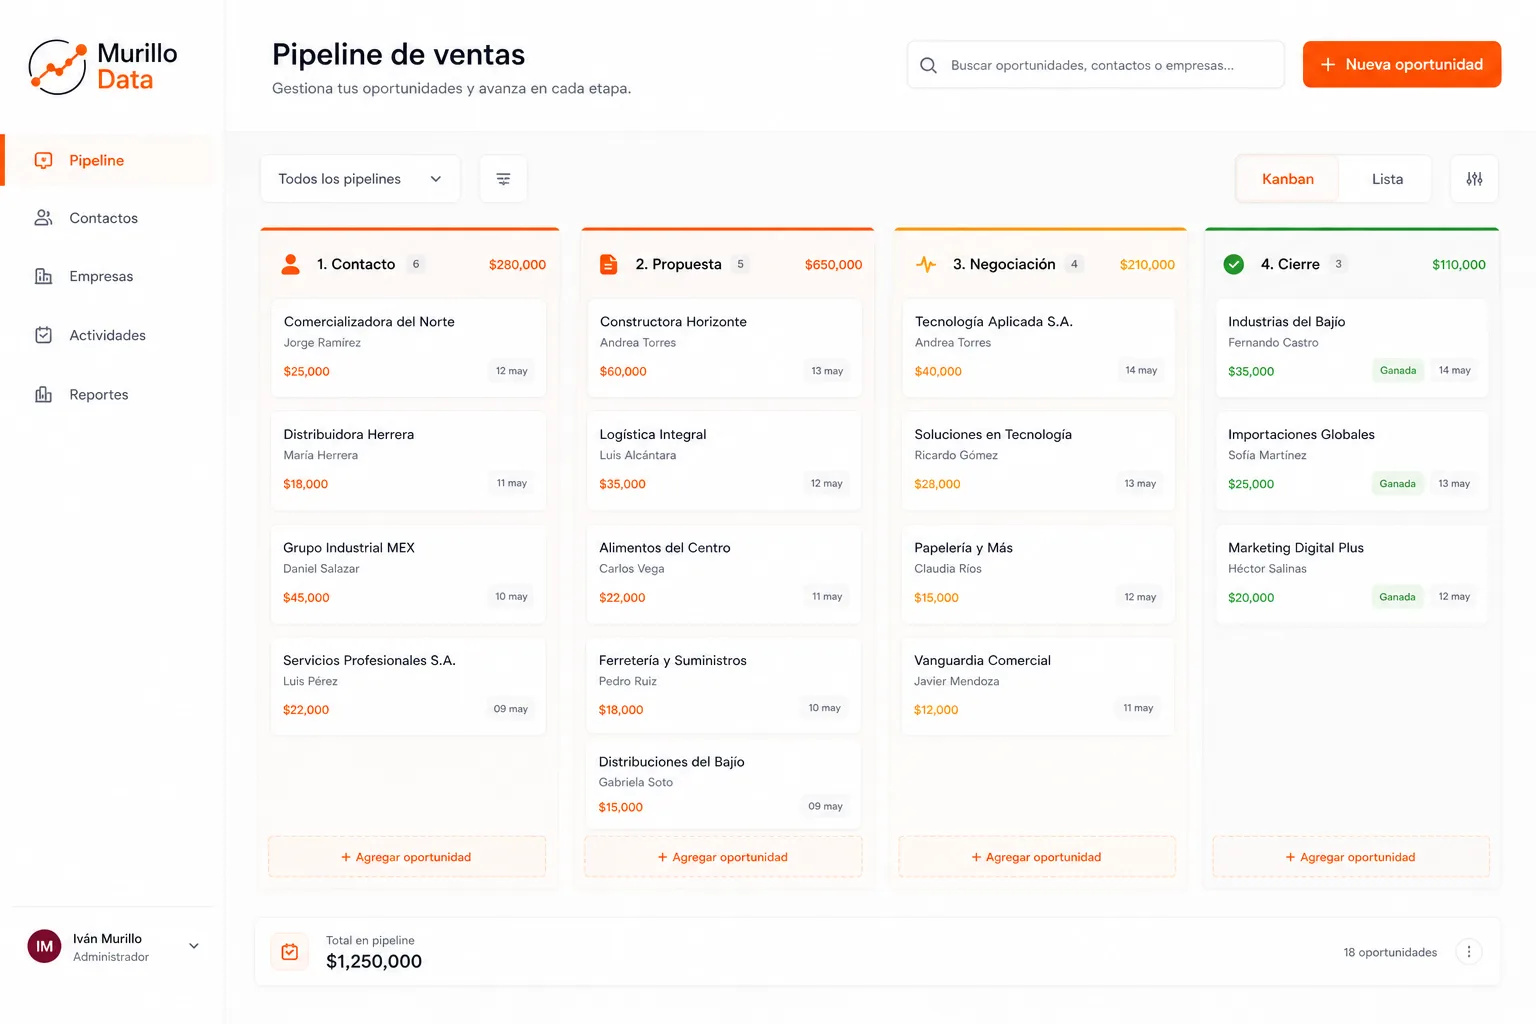Expand the Todos los pipelines dropdown

(360, 179)
